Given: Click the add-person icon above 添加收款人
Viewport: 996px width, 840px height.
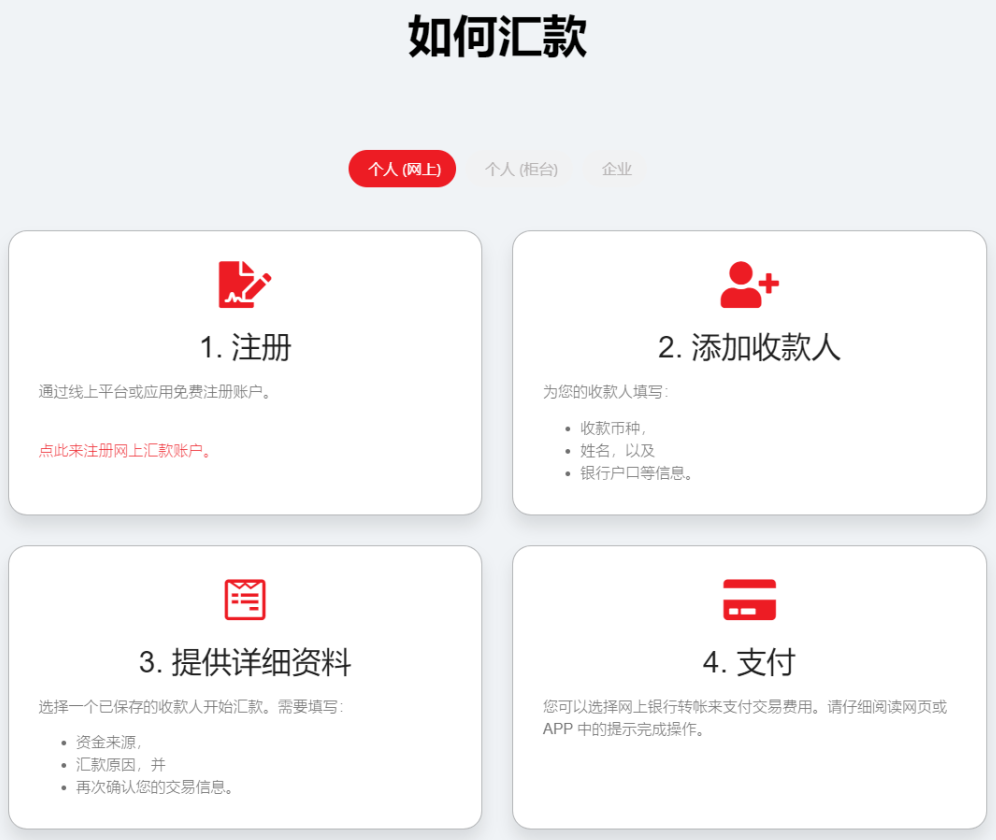Looking at the screenshot, I should [x=749, y=282].
